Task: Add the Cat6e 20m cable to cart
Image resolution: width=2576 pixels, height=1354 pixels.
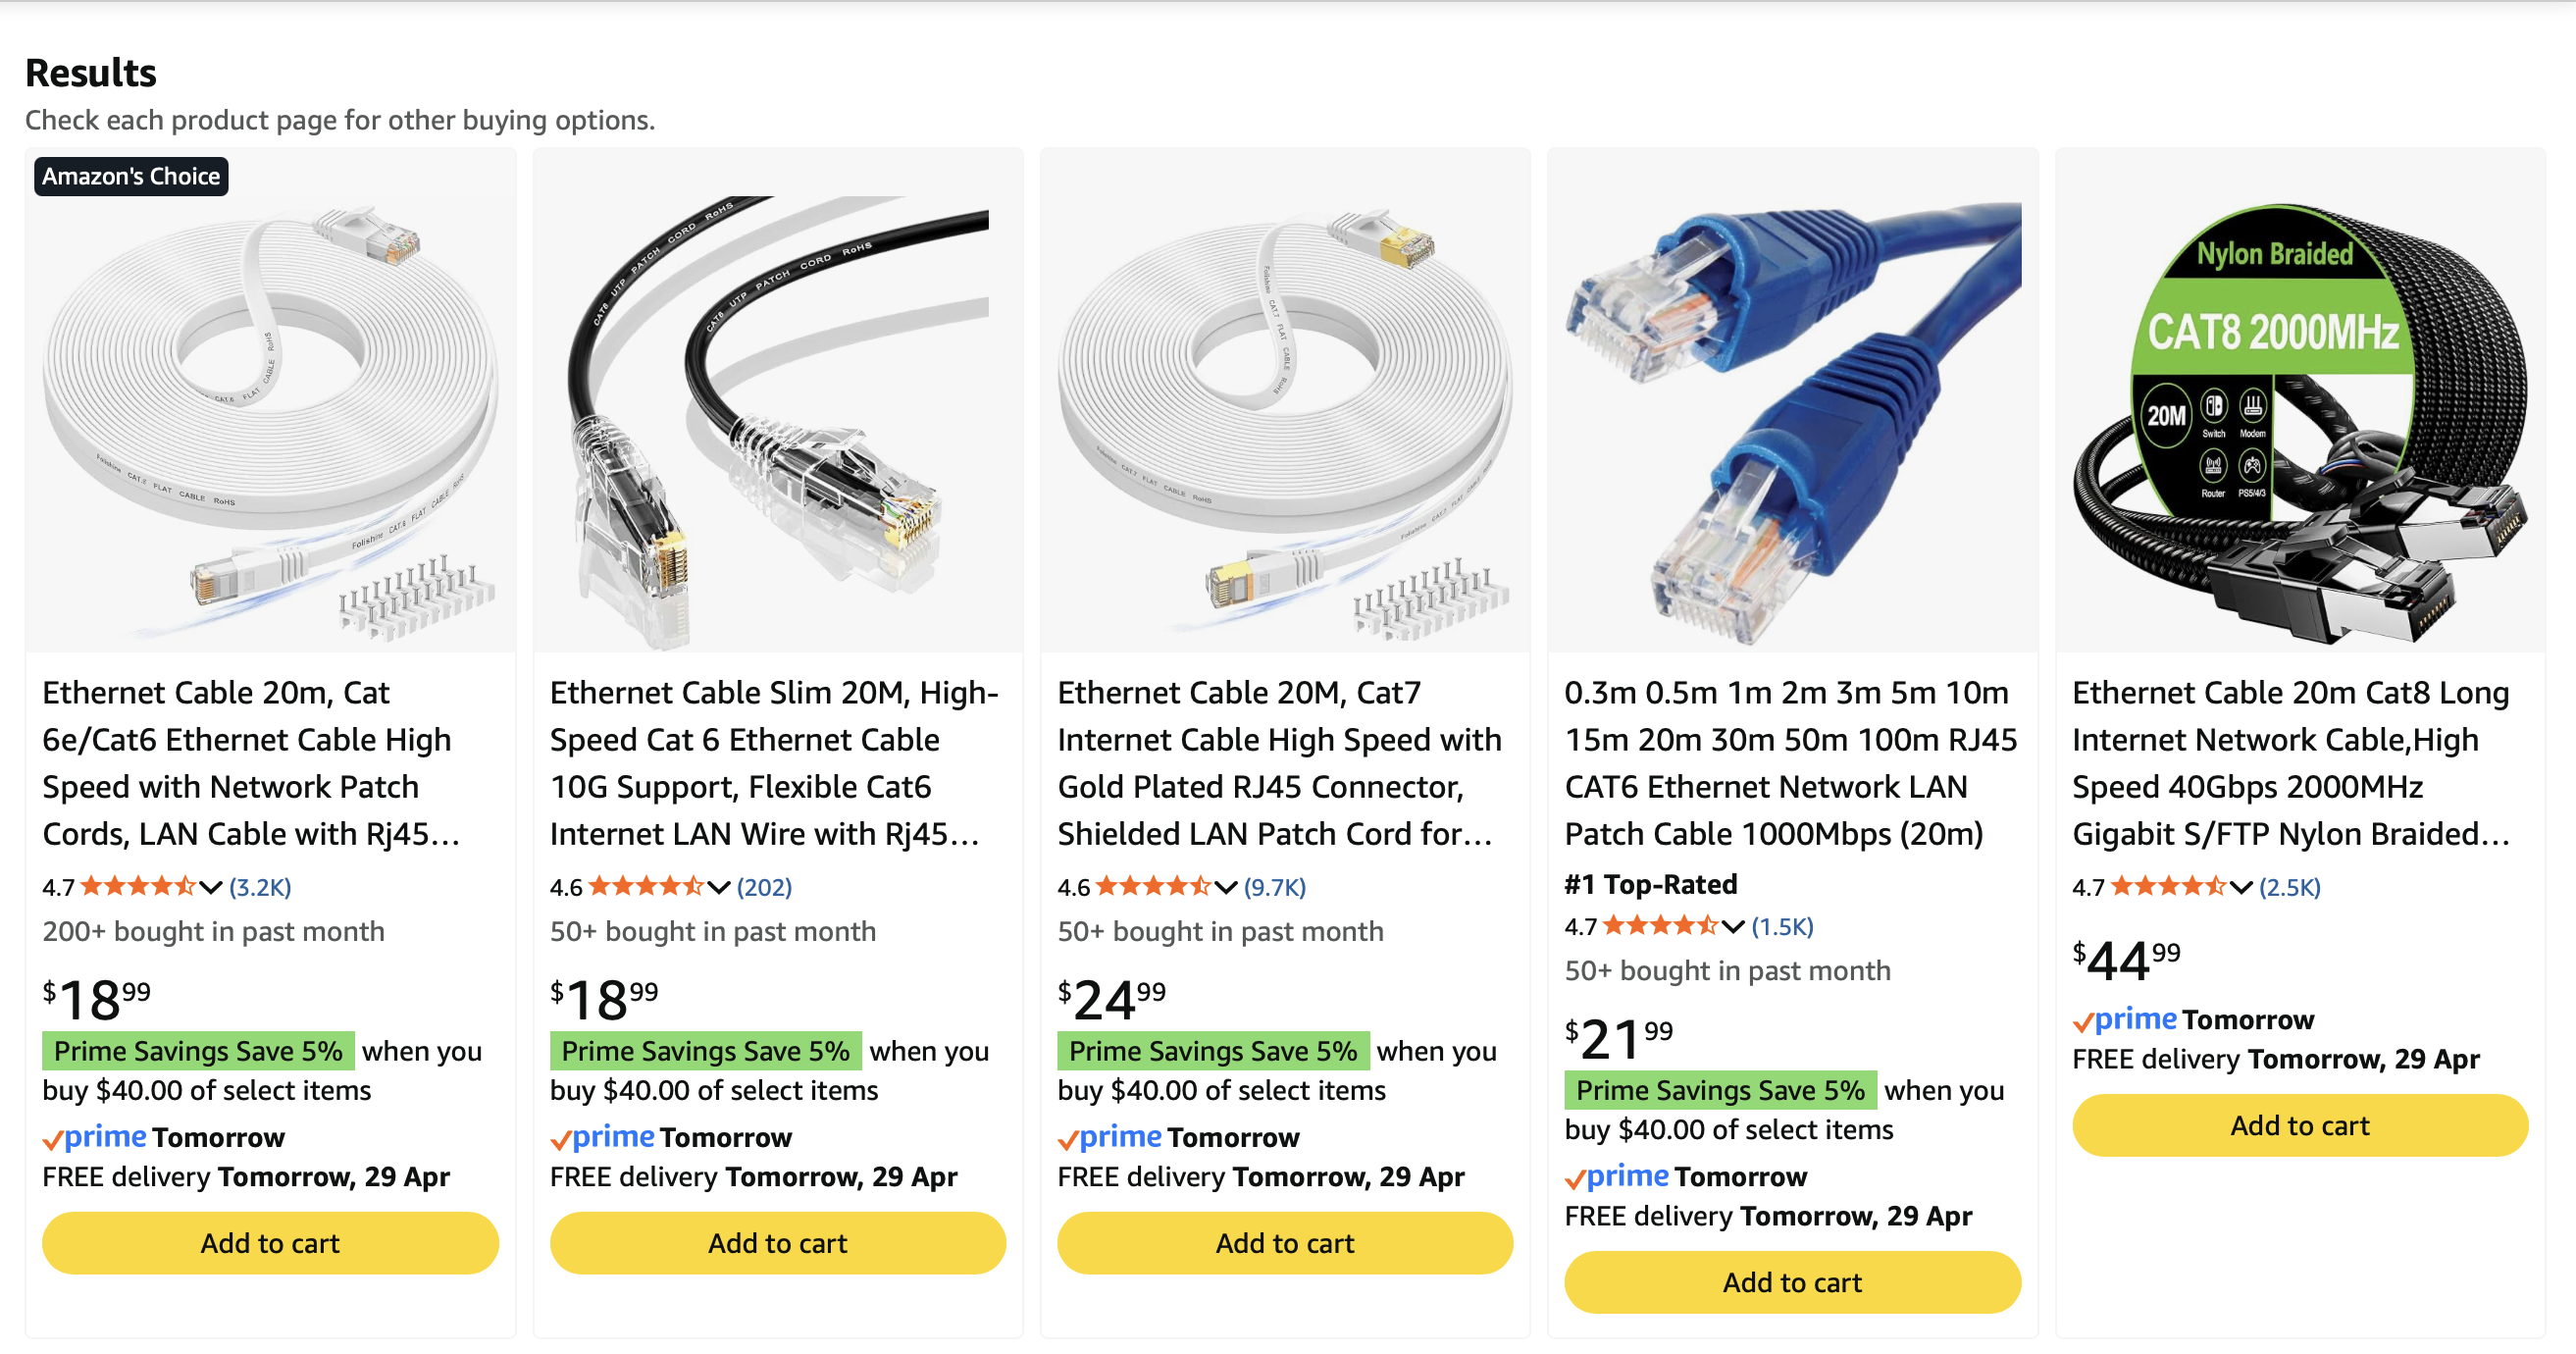Action: pyautogui.click(x=268, y=1243)
